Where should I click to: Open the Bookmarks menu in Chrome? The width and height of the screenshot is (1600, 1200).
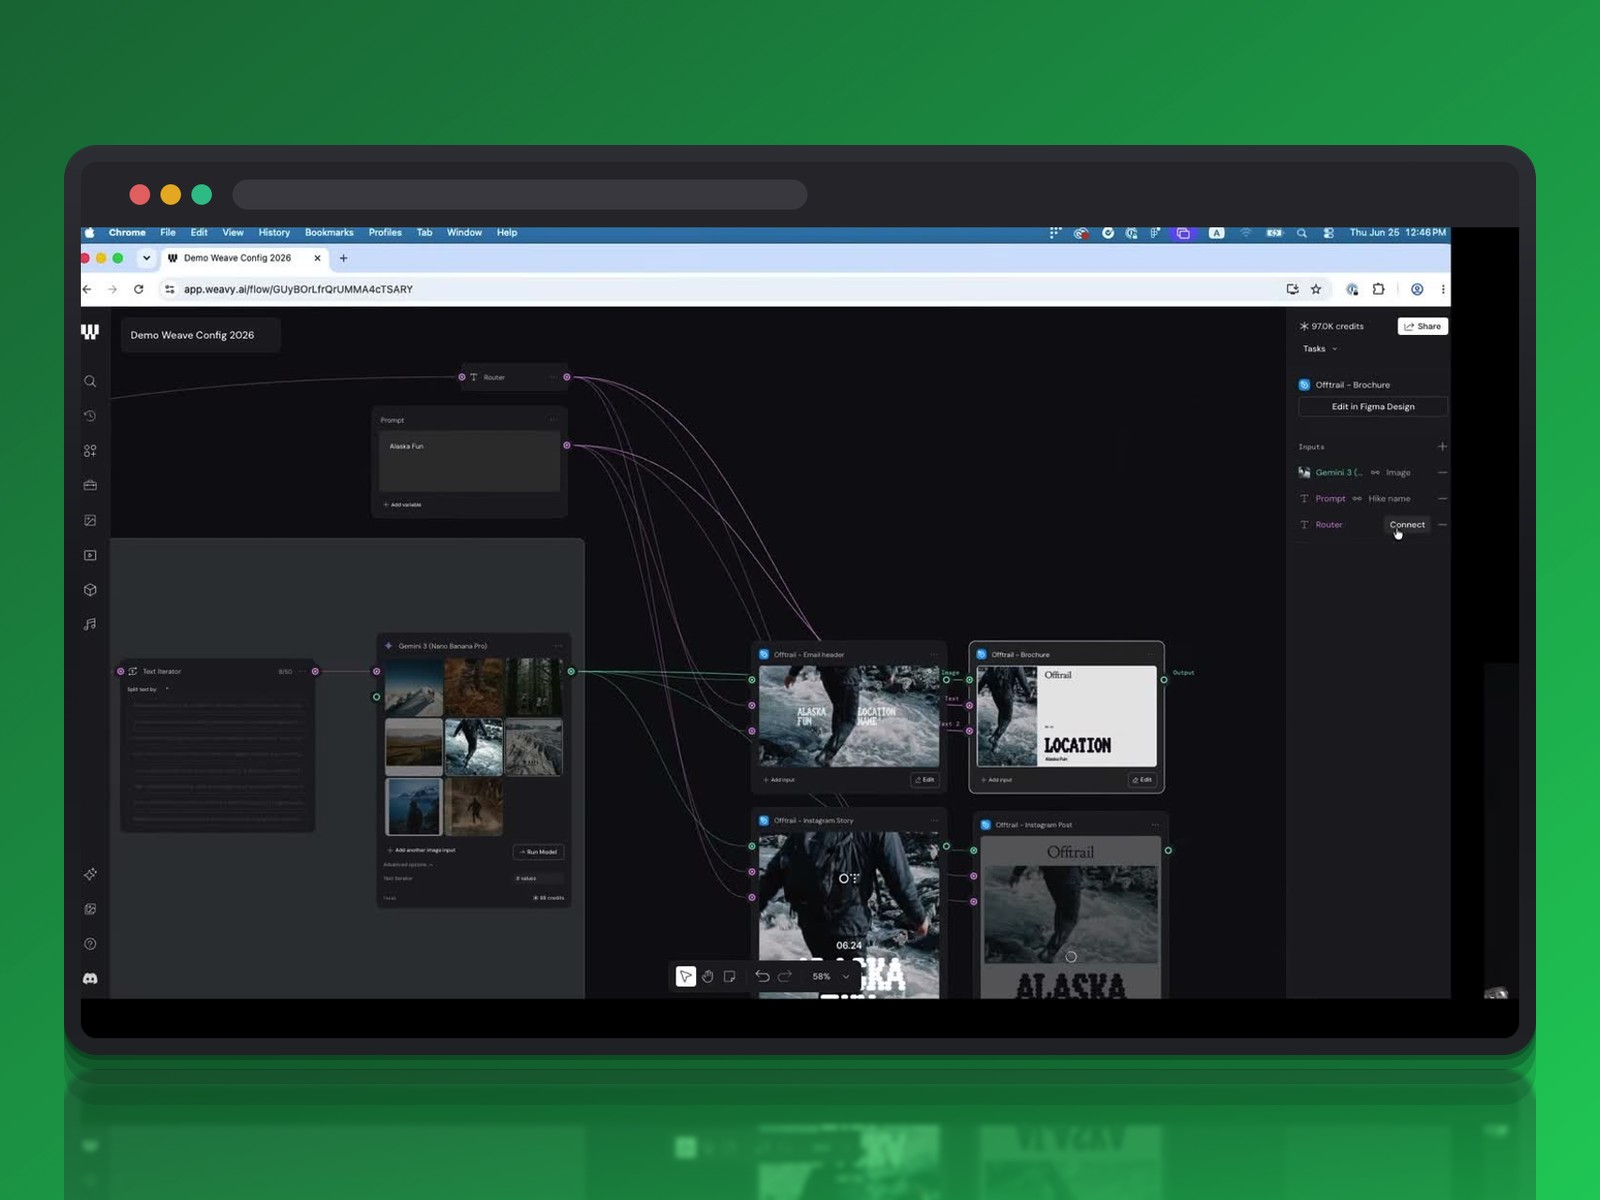click(x=329, y=232)
